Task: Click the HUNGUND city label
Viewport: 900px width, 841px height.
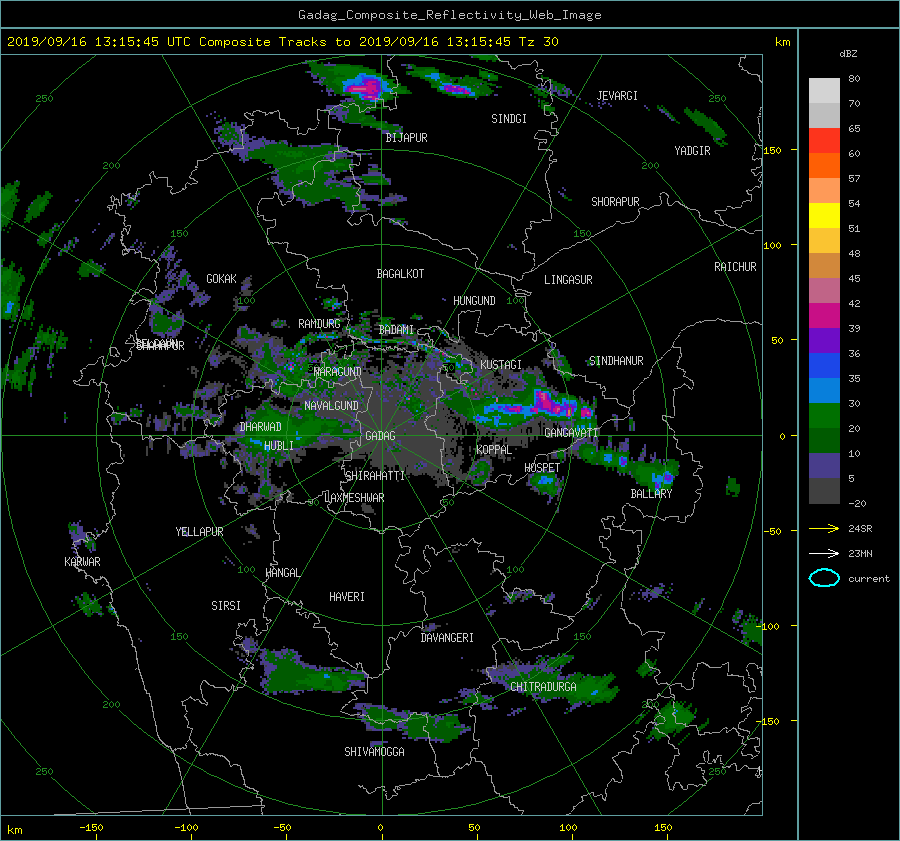Action: (x=474, y=301)
